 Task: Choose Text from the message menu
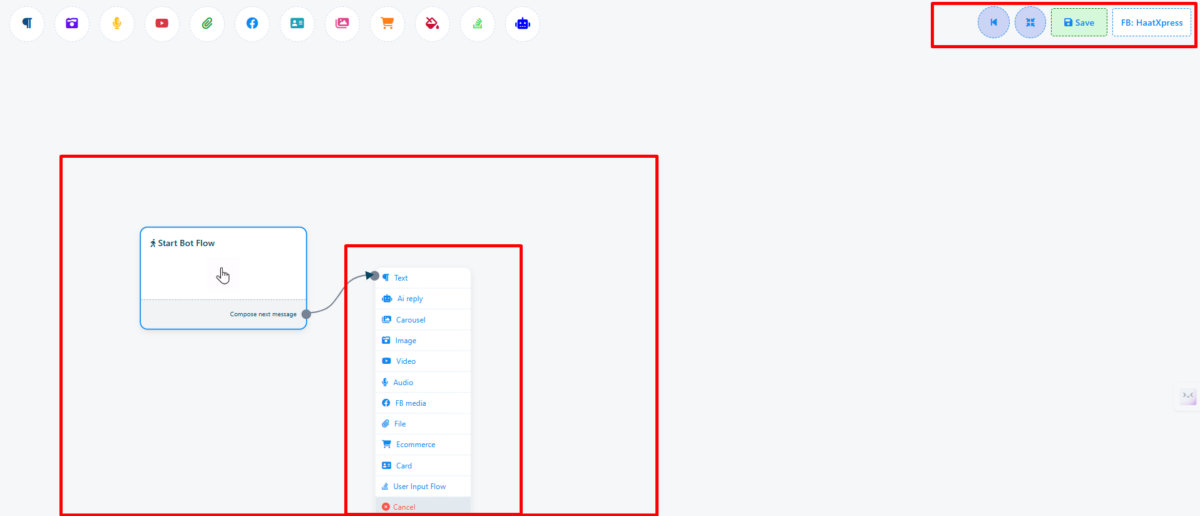pyautogui.click(x=422, y=277)
